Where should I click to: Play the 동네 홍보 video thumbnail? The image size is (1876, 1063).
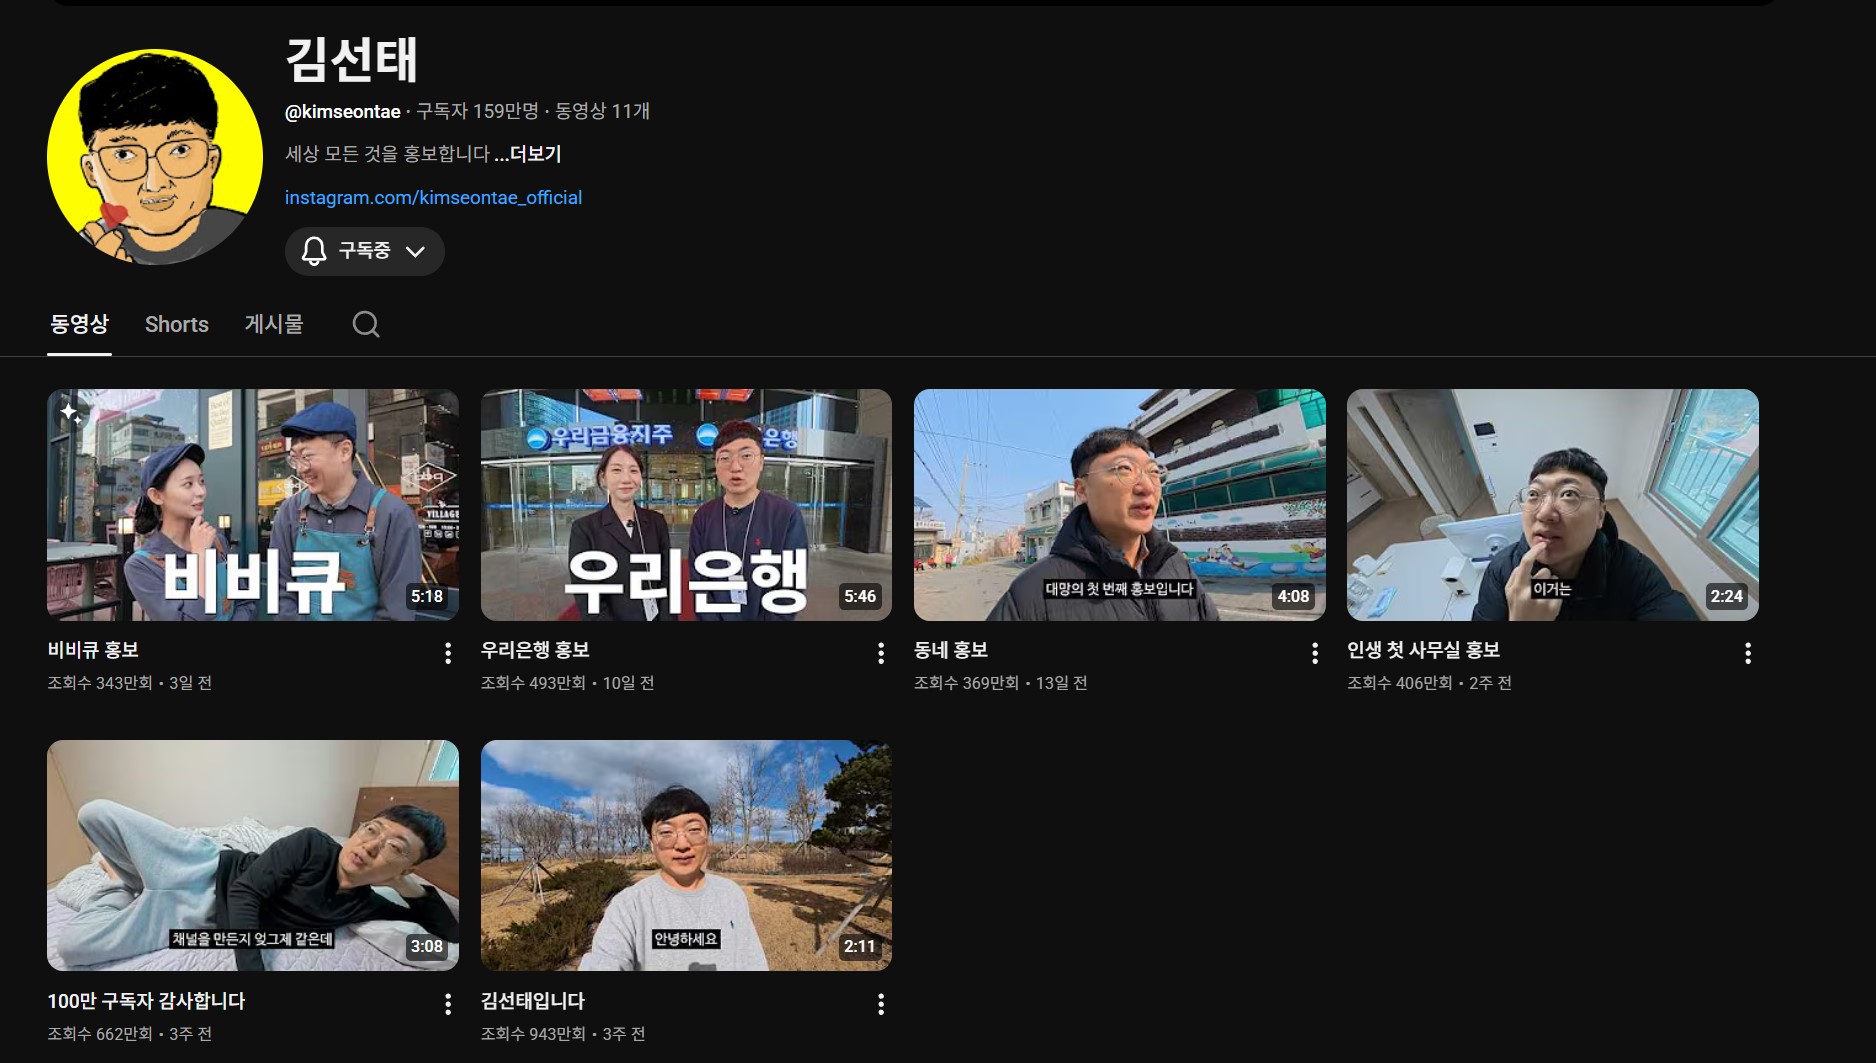pyautogui.click(x=1119, y=504)
